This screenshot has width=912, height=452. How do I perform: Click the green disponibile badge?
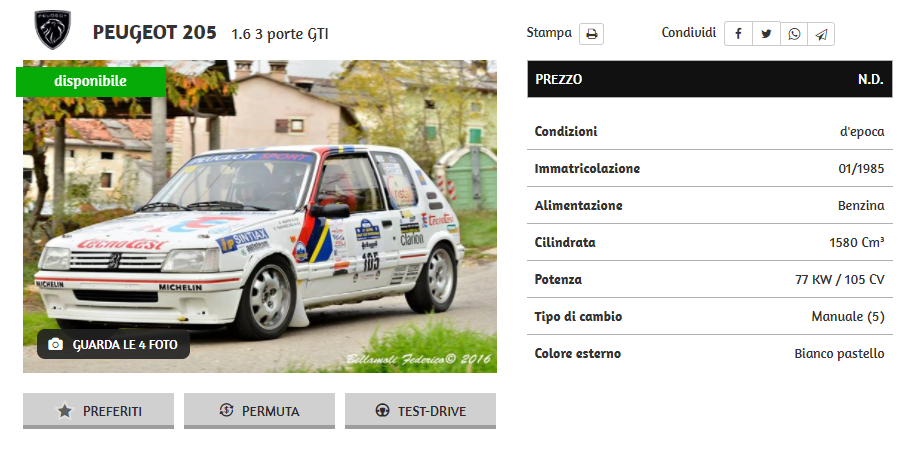coord(91,81)
